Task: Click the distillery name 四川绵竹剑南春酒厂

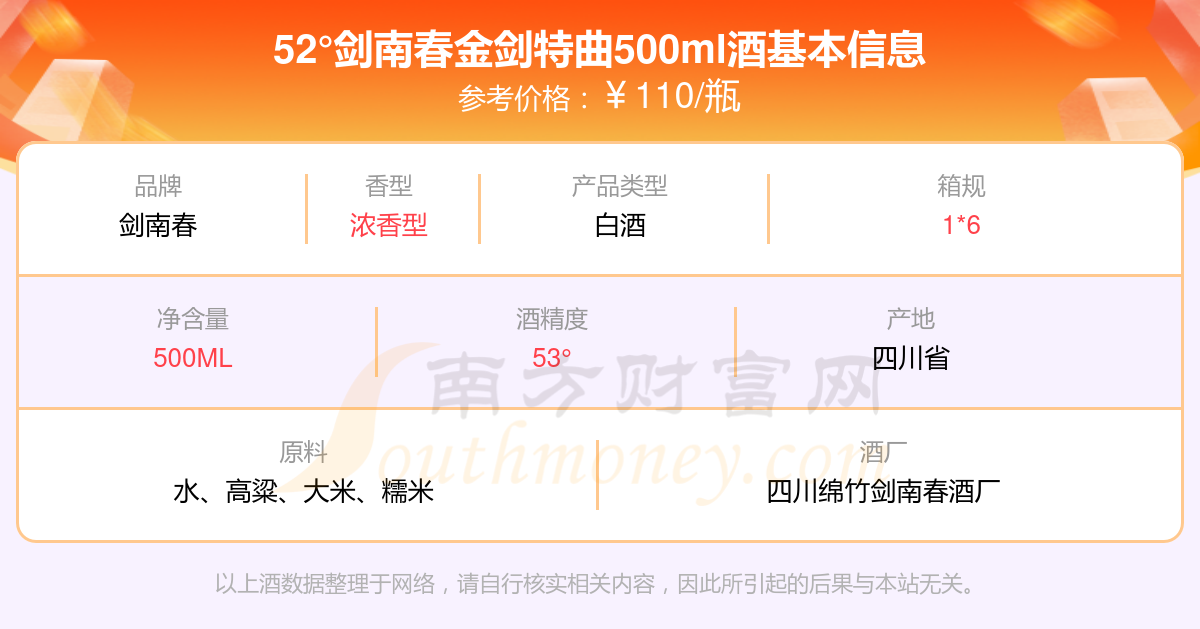Action: tap(884, 491)
